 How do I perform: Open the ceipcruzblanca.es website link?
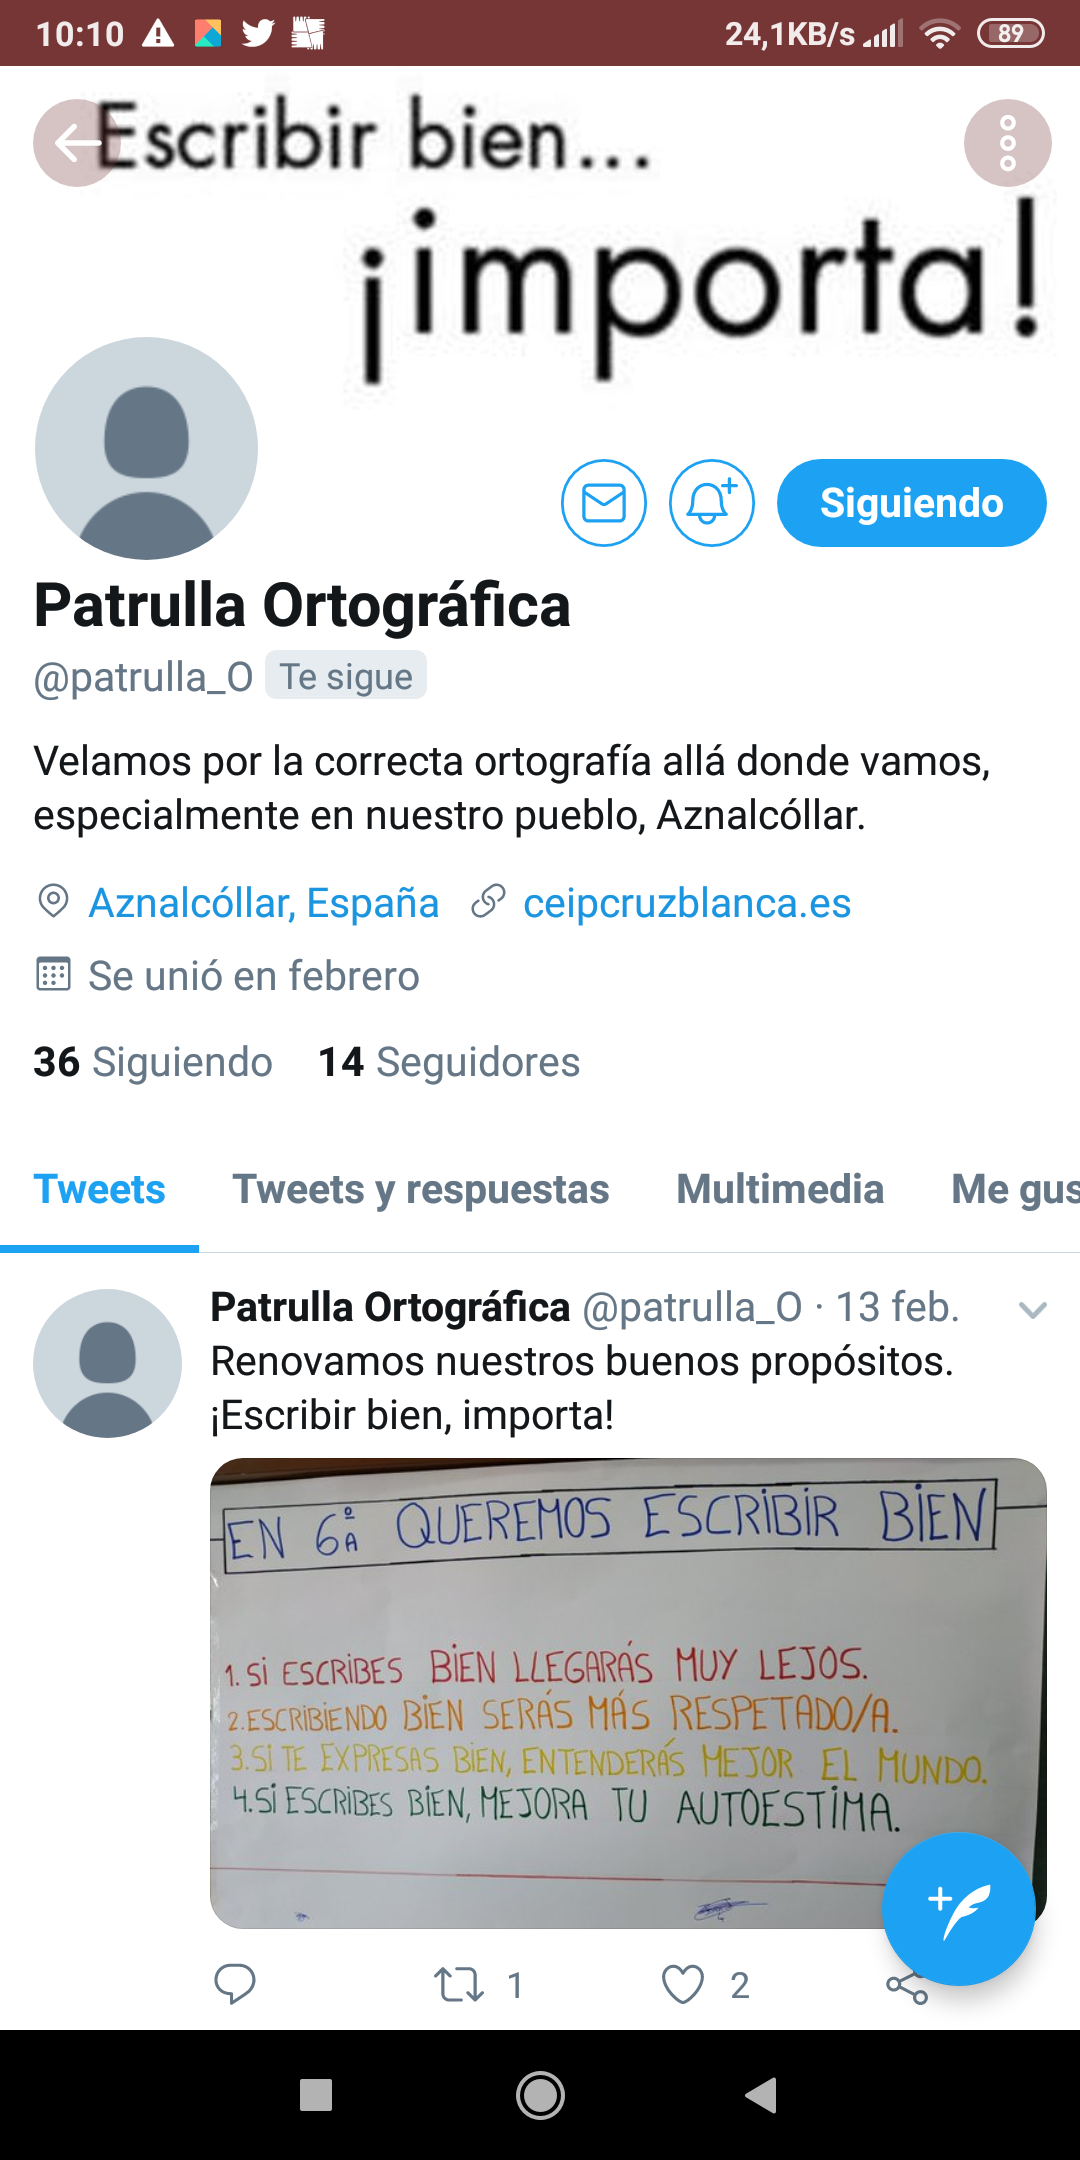pyautogui.click(x=687, y=903)
